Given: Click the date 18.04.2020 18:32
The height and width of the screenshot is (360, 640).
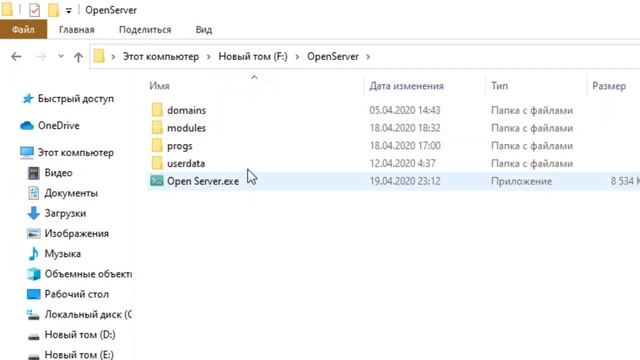Looking at the screenshot, I should 405,128.
